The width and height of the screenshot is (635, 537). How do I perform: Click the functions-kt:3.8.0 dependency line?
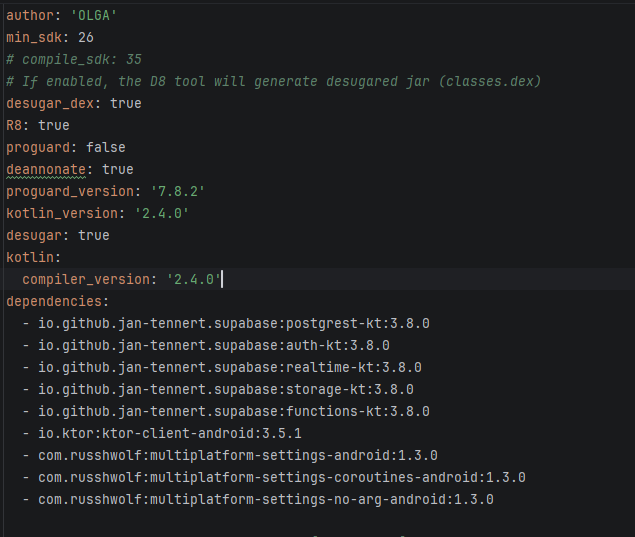pos(226,411)
